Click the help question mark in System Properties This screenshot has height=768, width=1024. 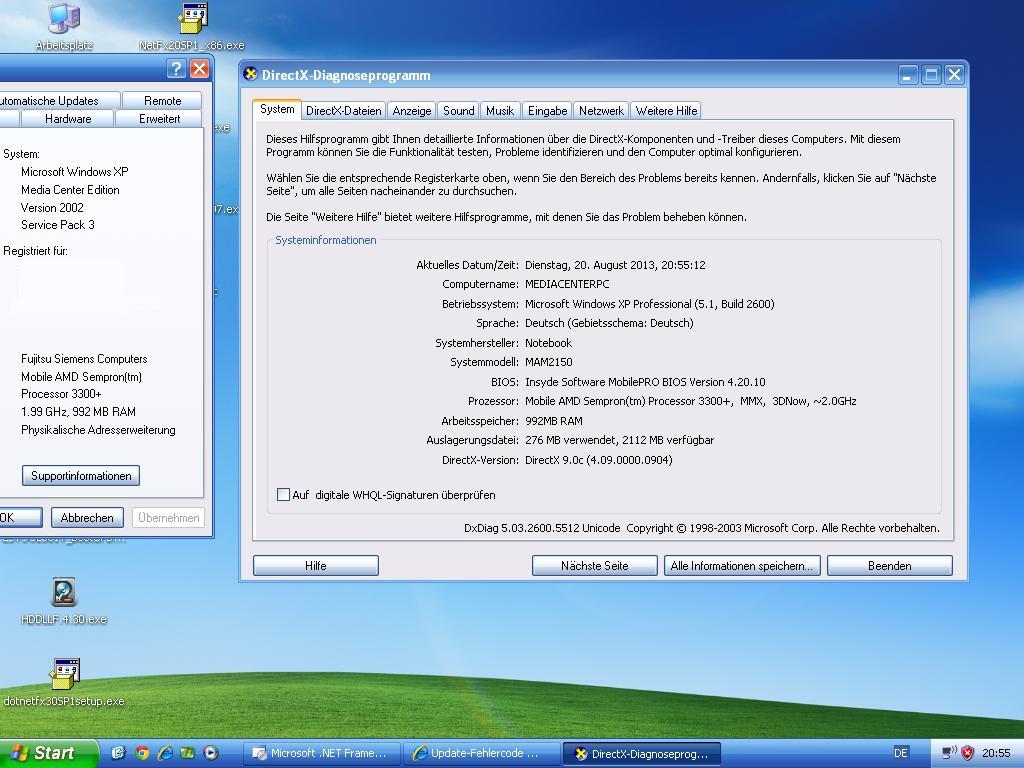pyautogui.click(x=176, y=69)
